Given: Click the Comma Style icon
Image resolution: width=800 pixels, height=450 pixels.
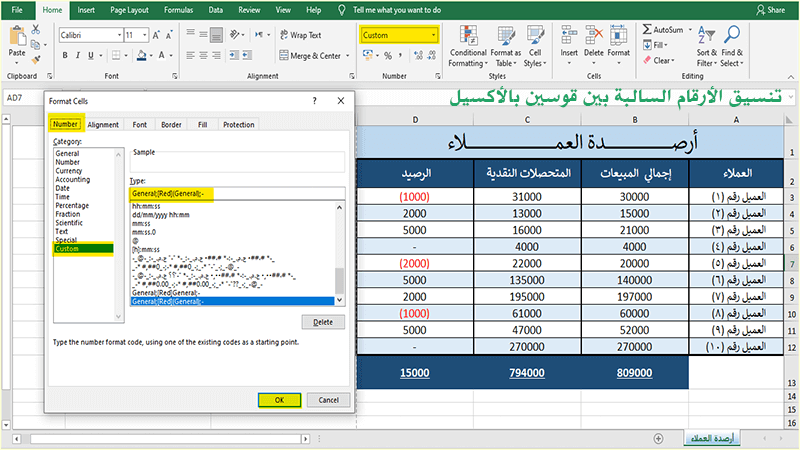Looking at the screenshot, I should pos(401,55).
